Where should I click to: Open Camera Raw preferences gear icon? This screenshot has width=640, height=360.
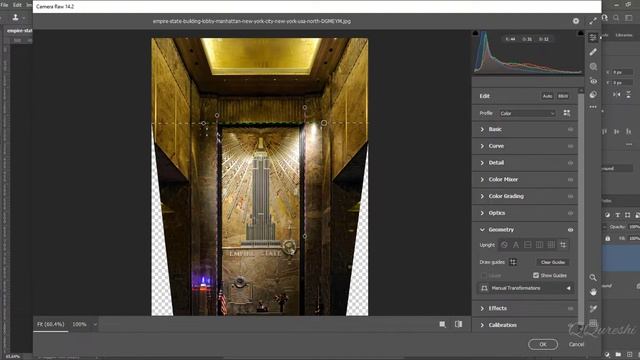pyautogui.click(x=576, y=21)
